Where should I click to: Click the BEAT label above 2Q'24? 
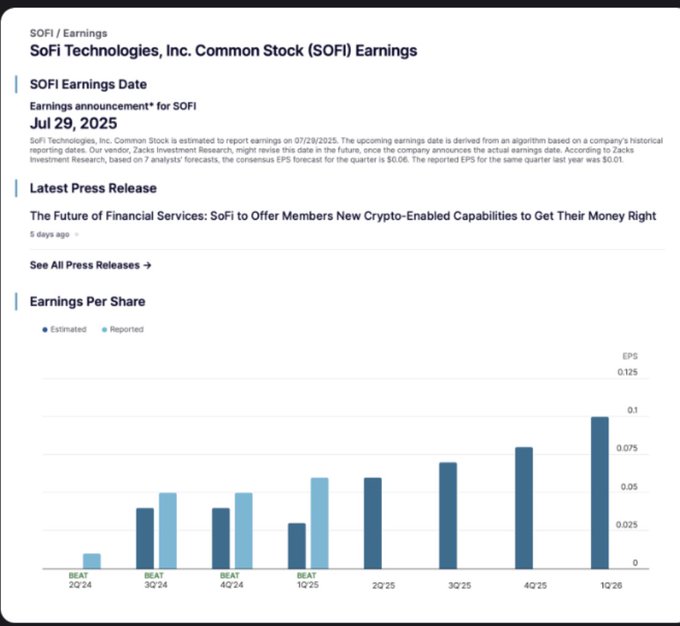[78, 575]
